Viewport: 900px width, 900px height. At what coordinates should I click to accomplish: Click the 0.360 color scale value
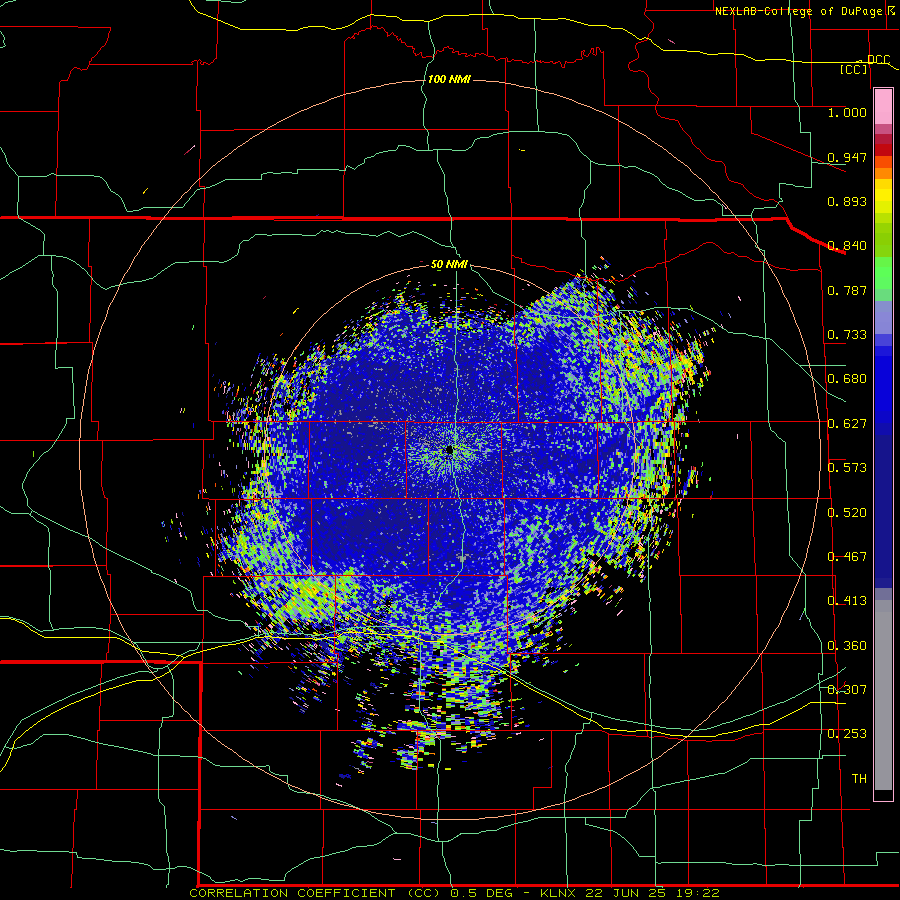click(x=847, y=646)
